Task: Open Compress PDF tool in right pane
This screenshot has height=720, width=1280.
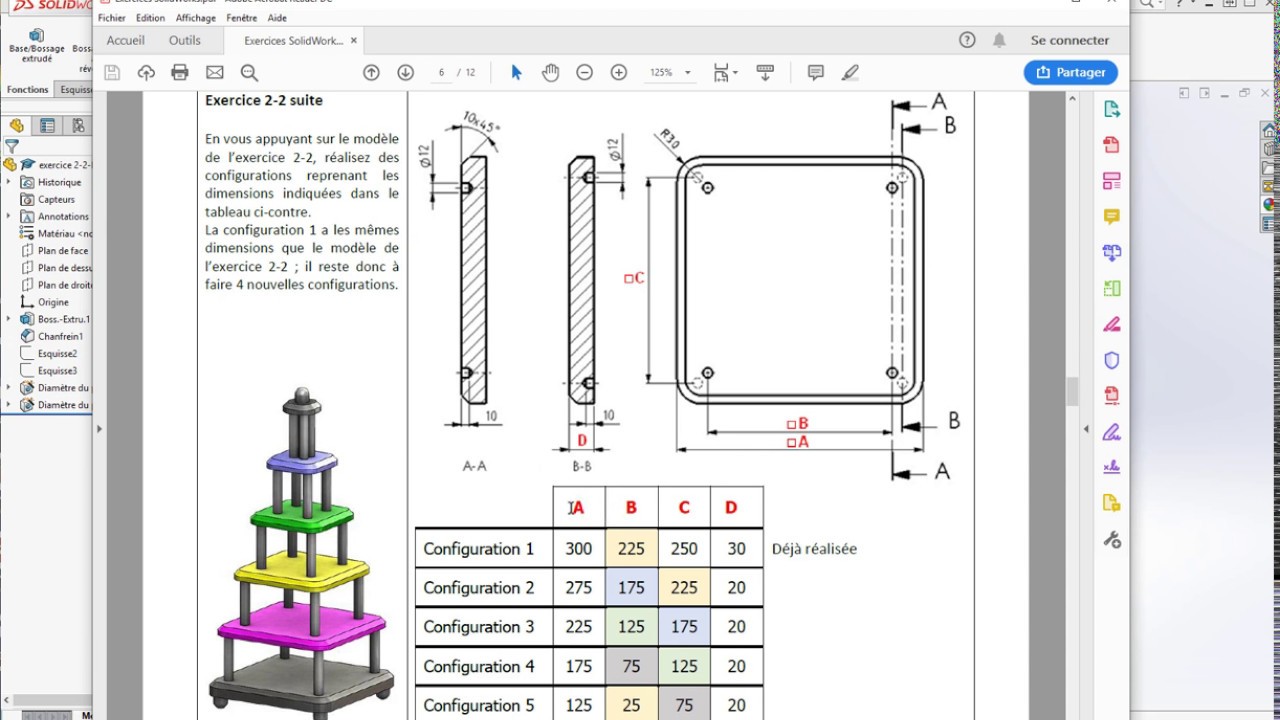Action: 1111,396
